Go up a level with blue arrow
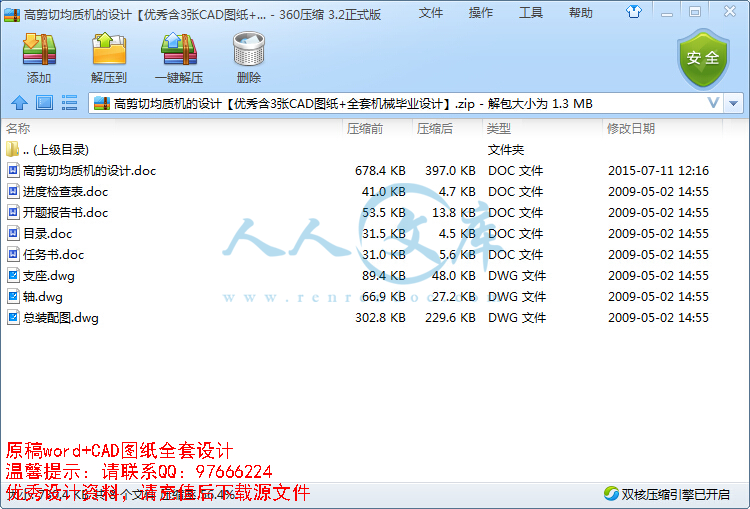This screenshot has height=509, width=750. (x=20, y=103)
